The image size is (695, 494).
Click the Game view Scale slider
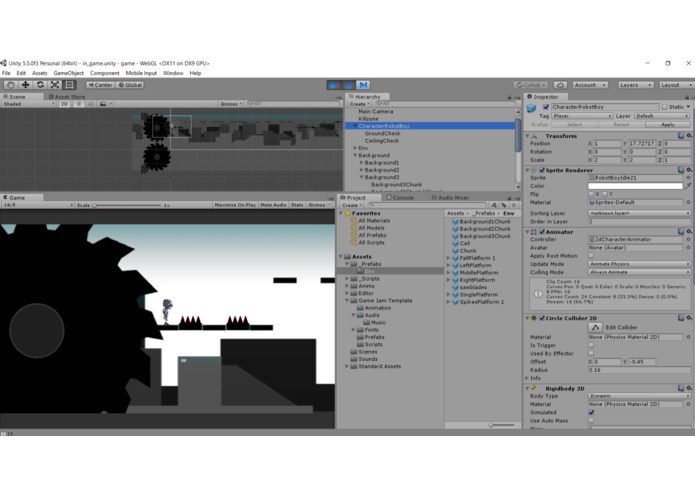point(128,205)
